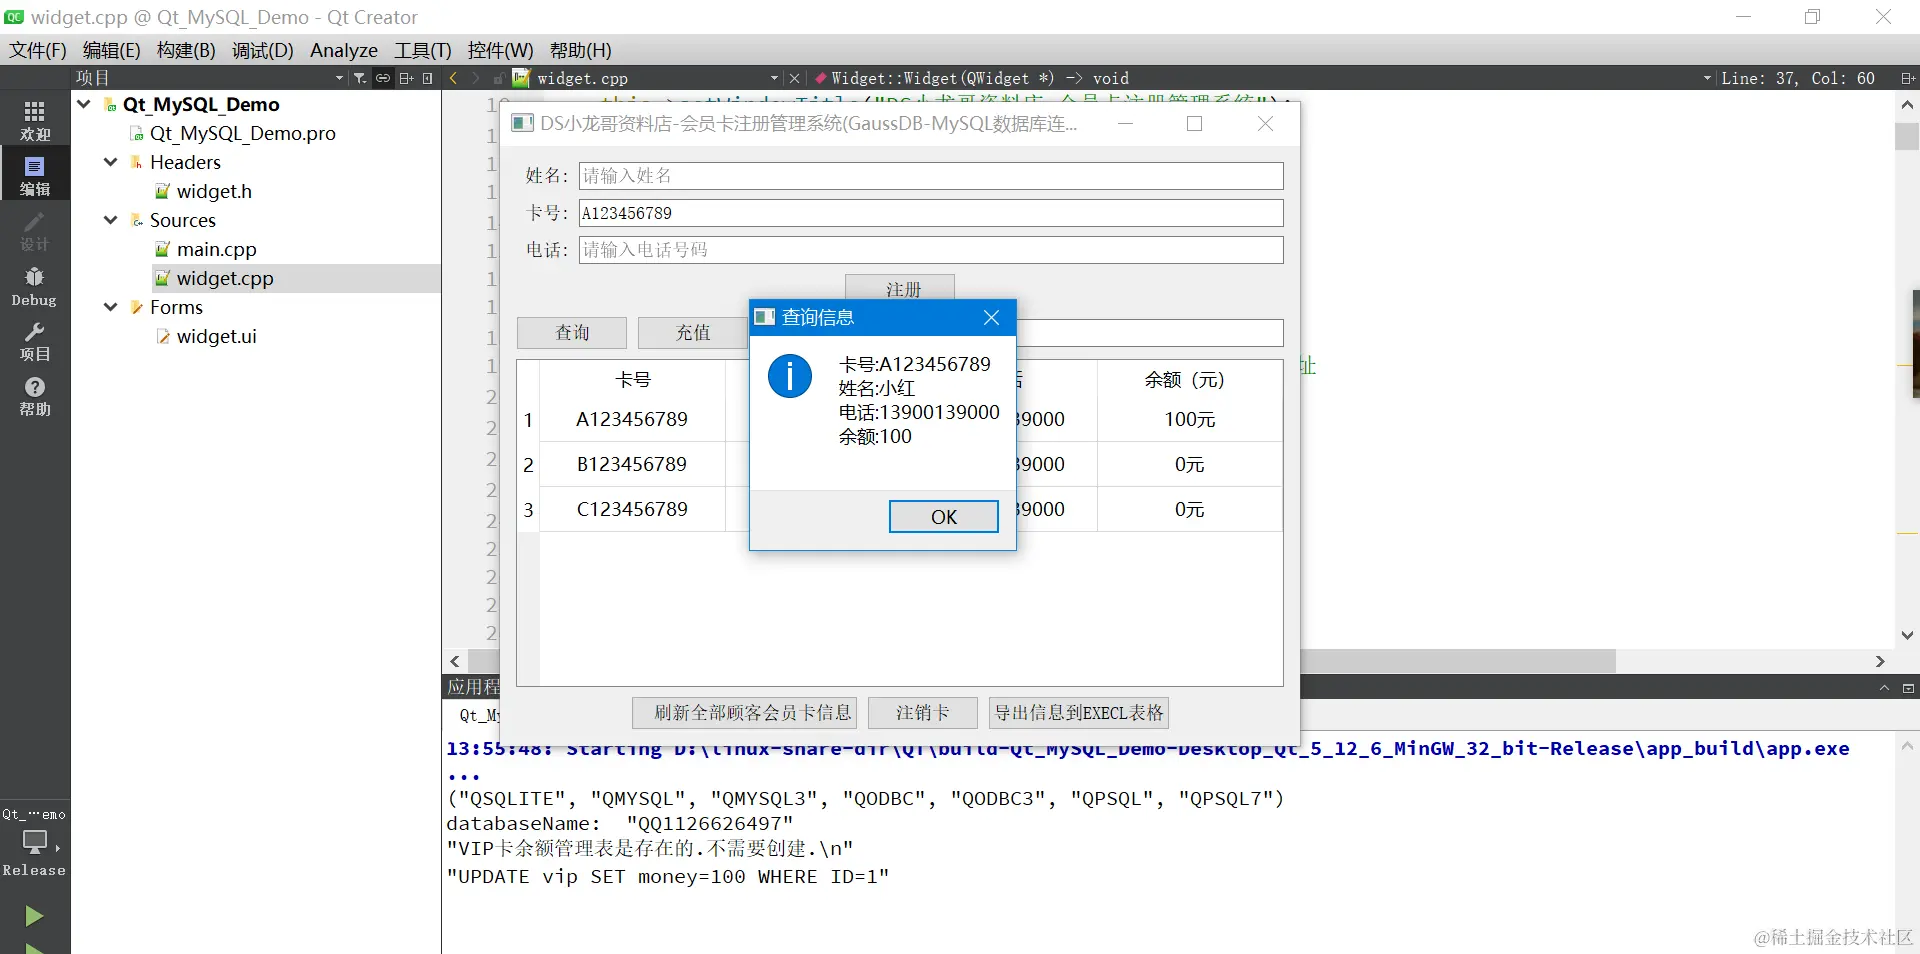The width and height of the screenshot is (1920, 954).
Task: Open the 构建(B) menu
Action: pos(186,50)
